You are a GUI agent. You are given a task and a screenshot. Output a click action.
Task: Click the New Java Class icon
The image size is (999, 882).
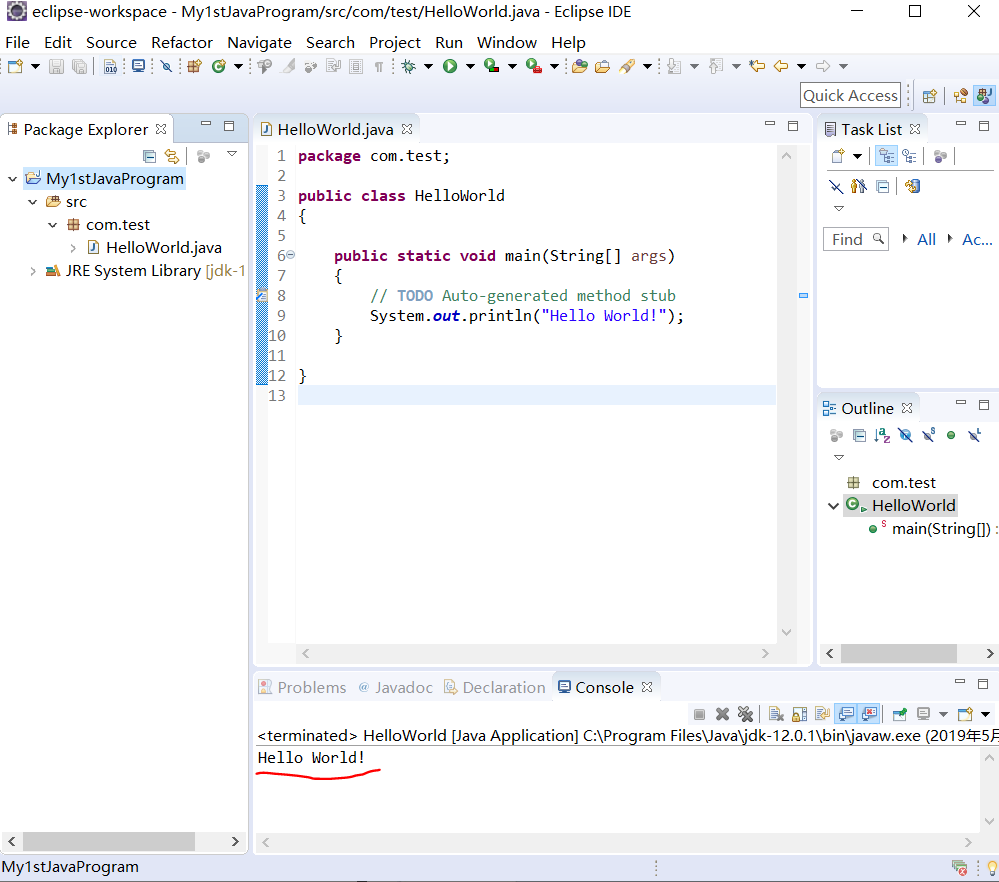(x=219, y=66)
